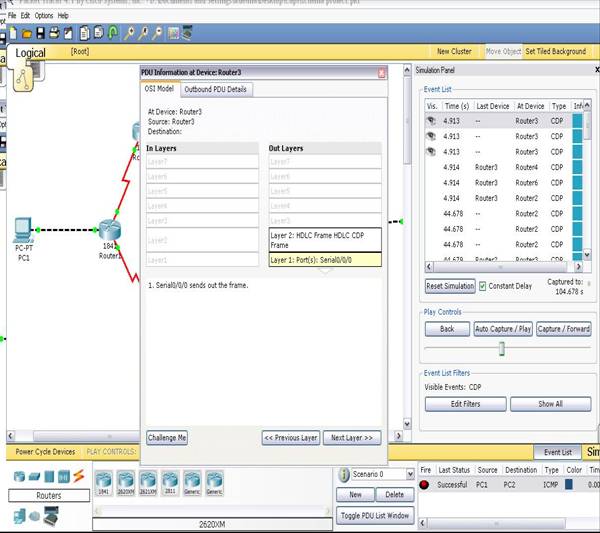Select the WAN Emulation cloud icon
600x533 pixels.
pos(34,517)
